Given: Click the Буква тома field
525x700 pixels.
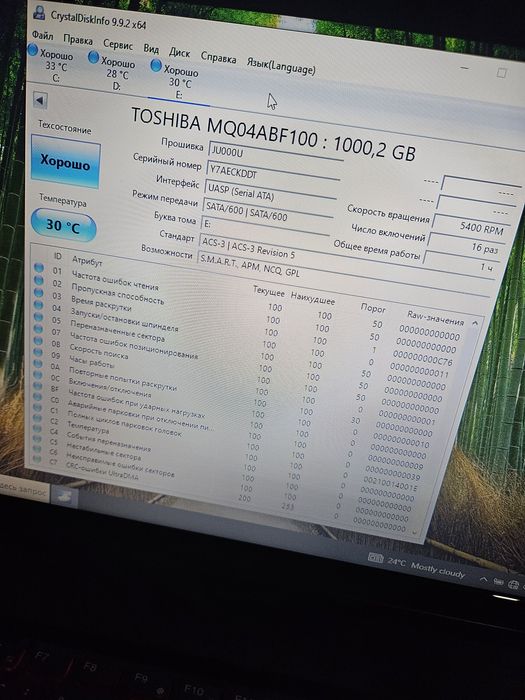Looking at the screenshot, I should [265, 227].
